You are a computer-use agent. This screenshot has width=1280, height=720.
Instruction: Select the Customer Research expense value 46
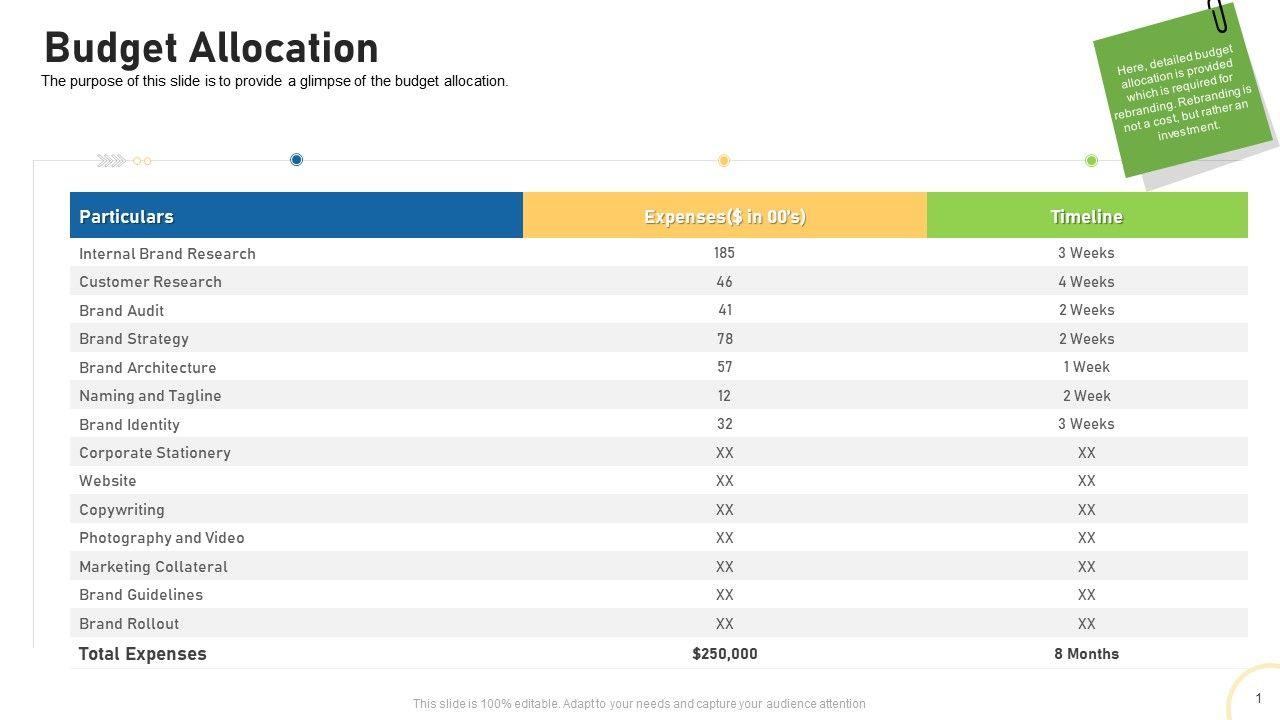point(725,282)
